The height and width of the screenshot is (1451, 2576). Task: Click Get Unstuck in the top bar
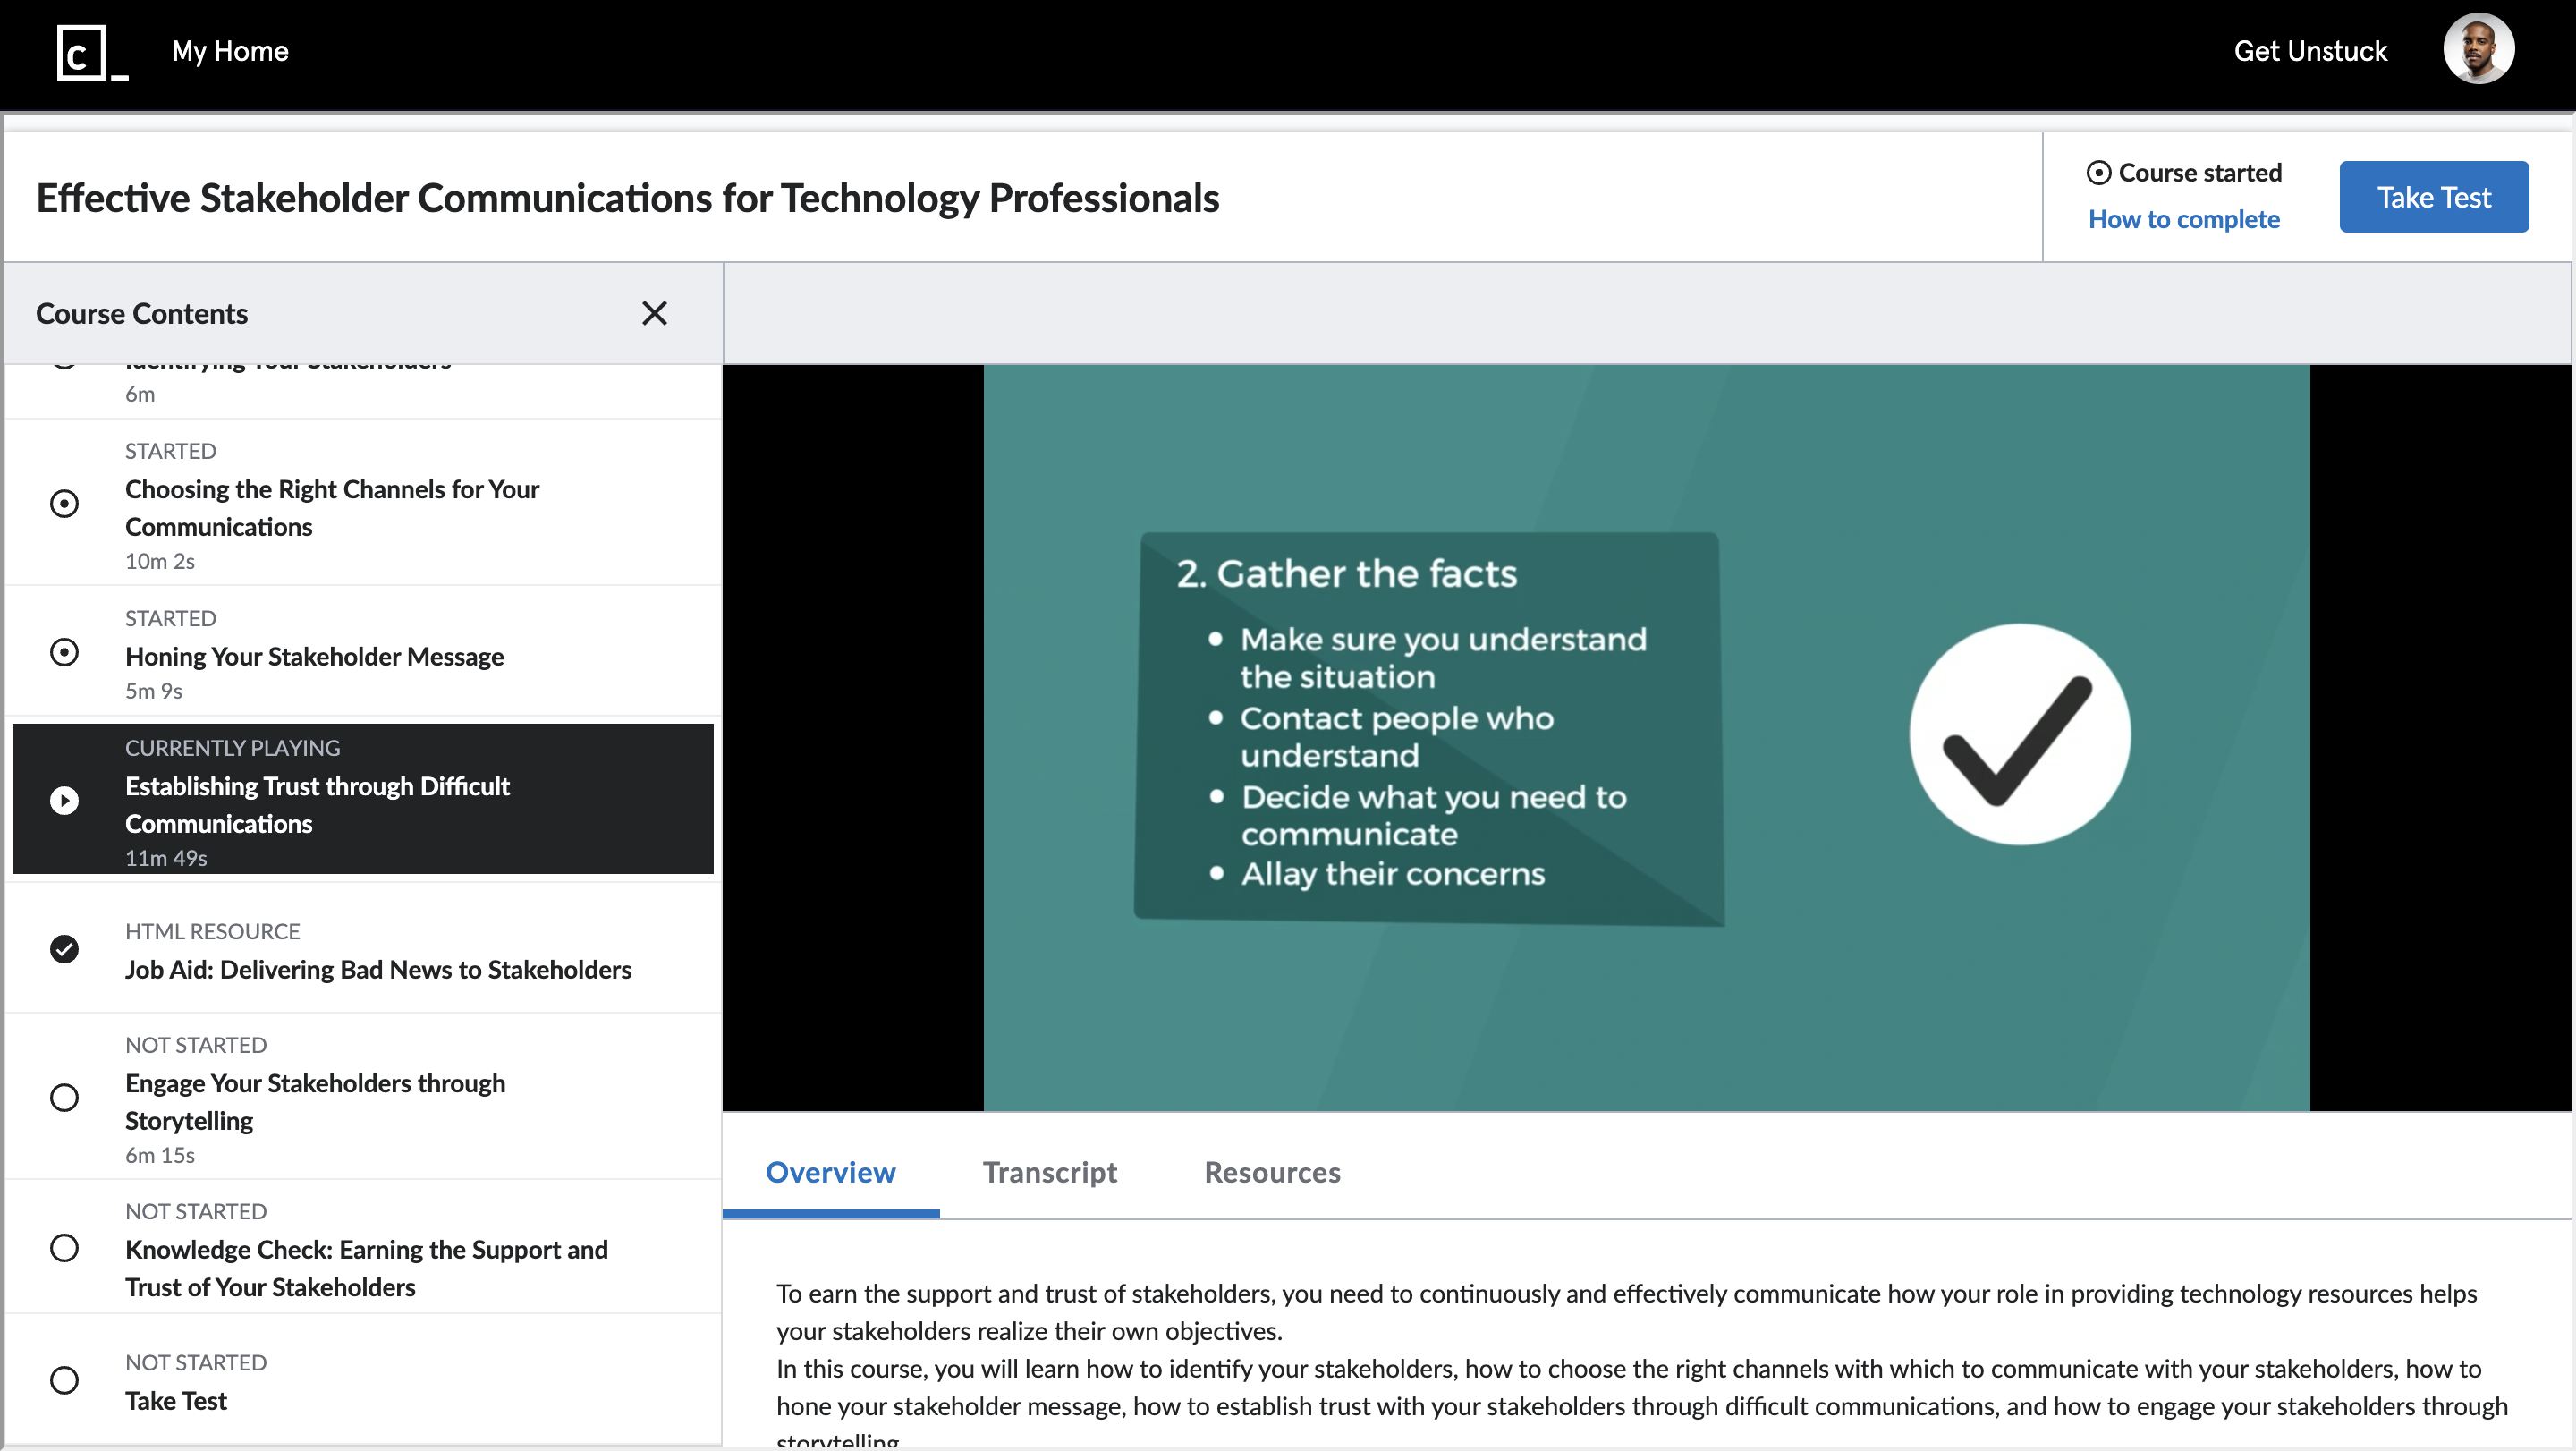tap(2311, 51)
